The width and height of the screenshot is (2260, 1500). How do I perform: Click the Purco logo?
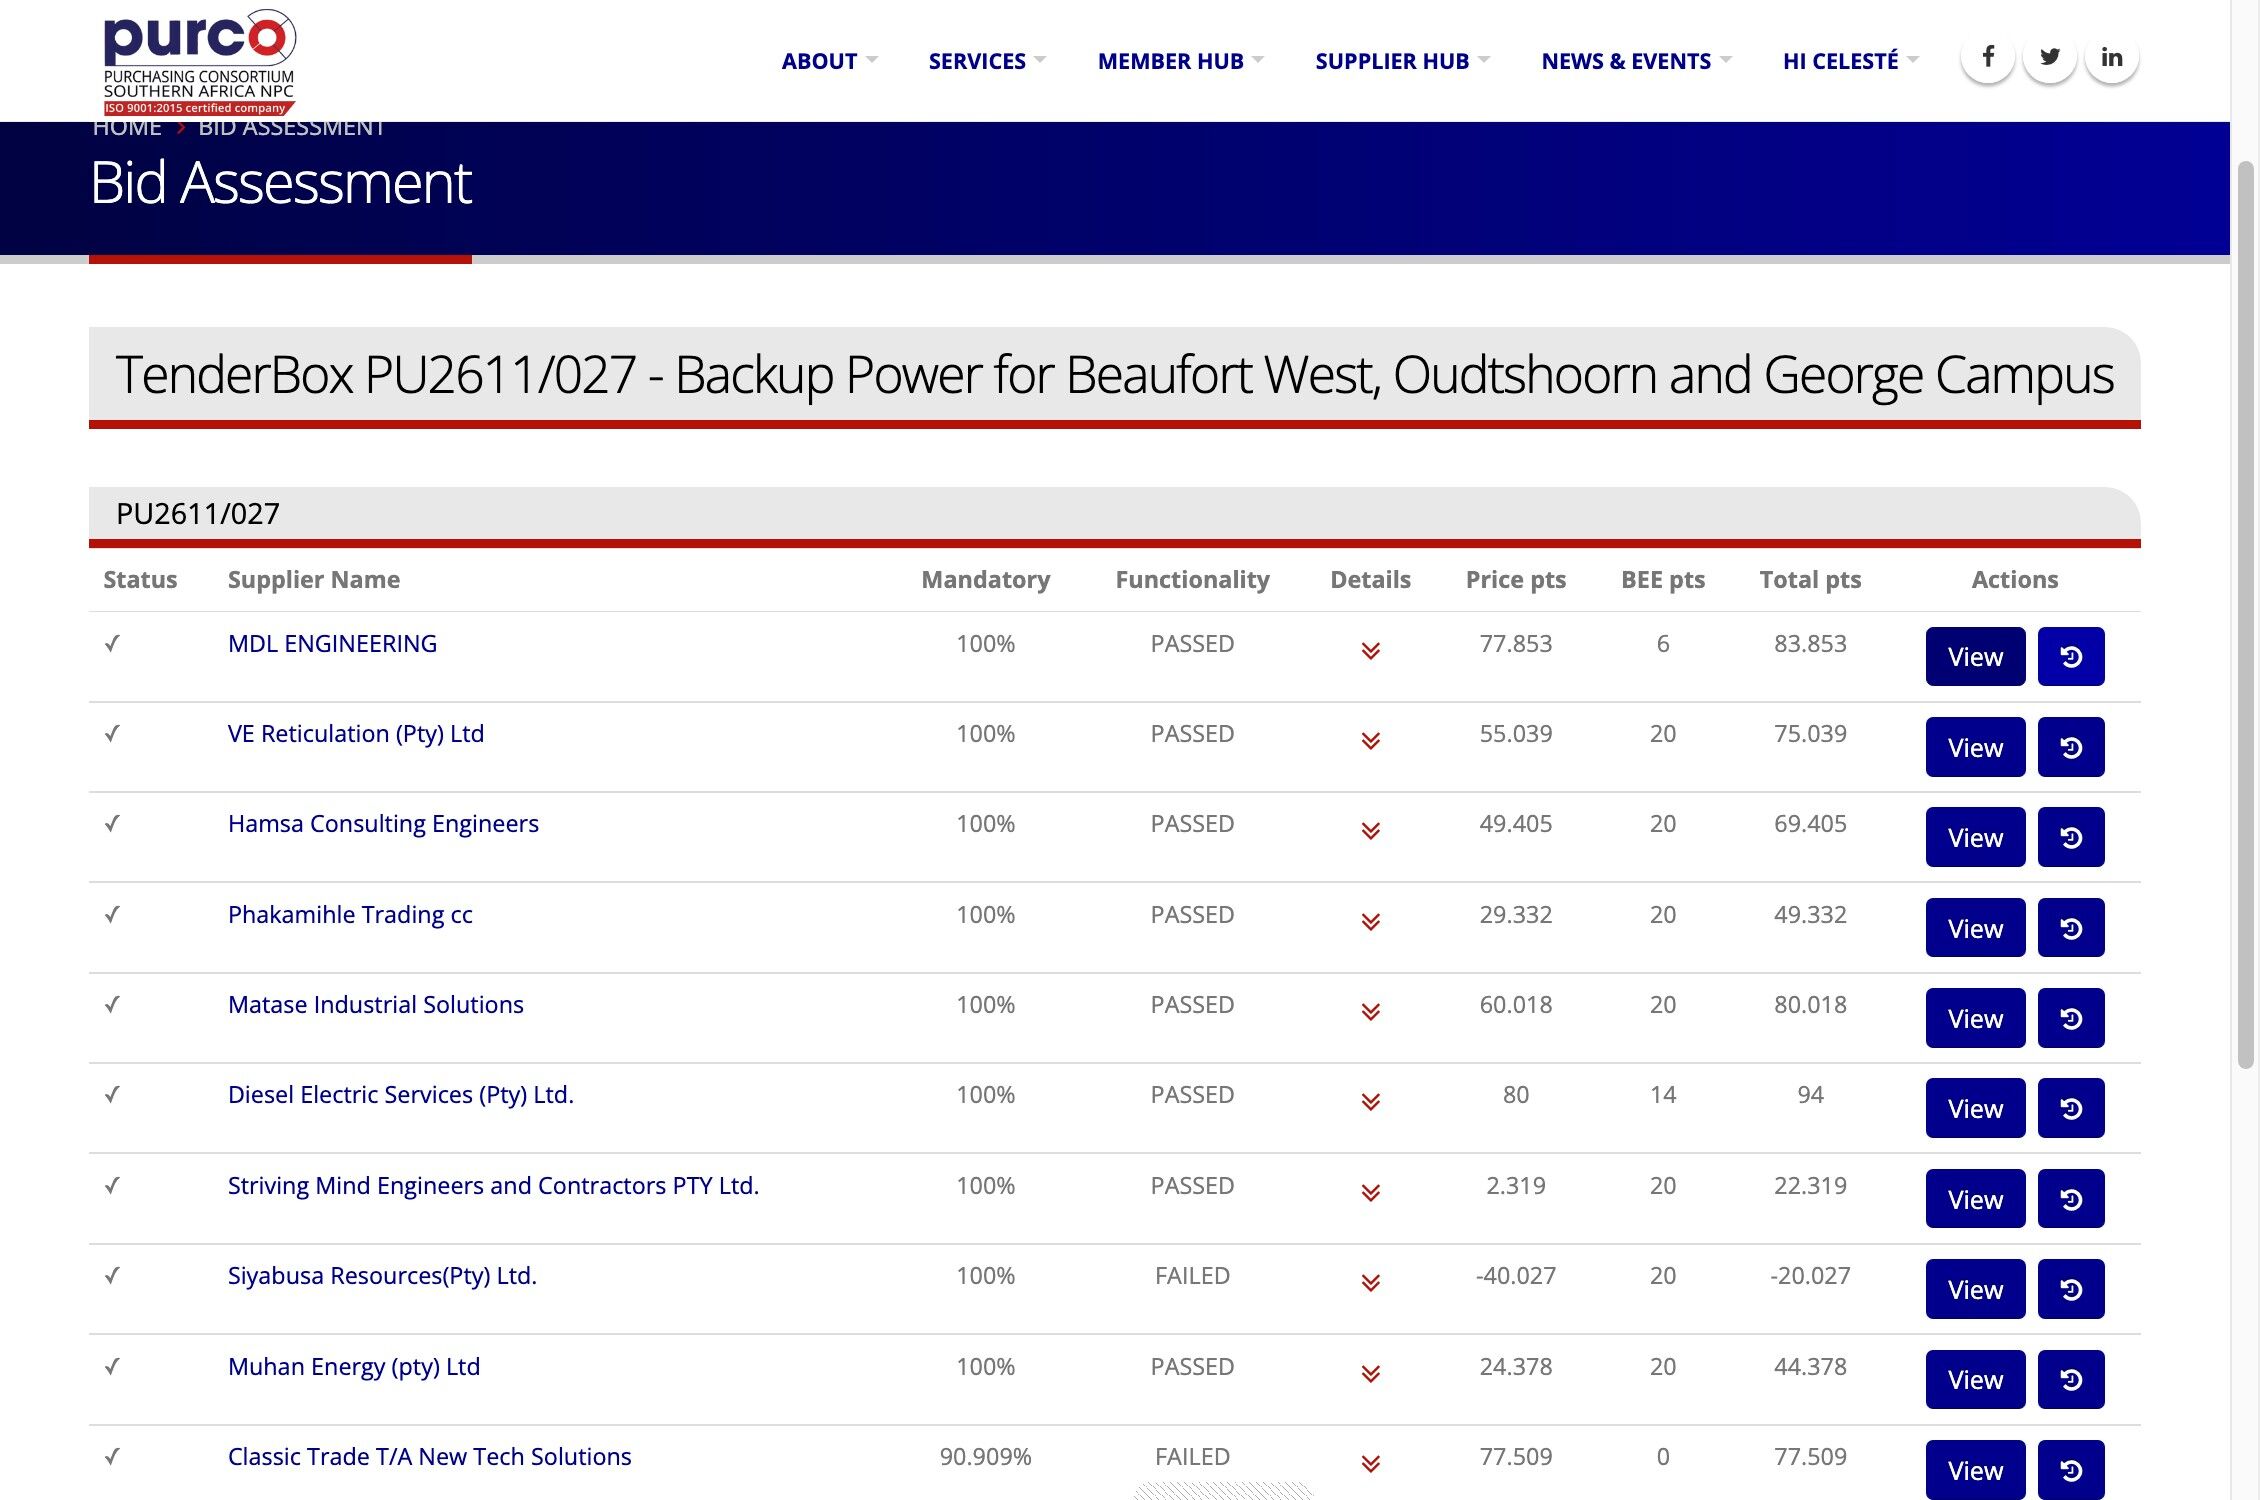(199, 62)
